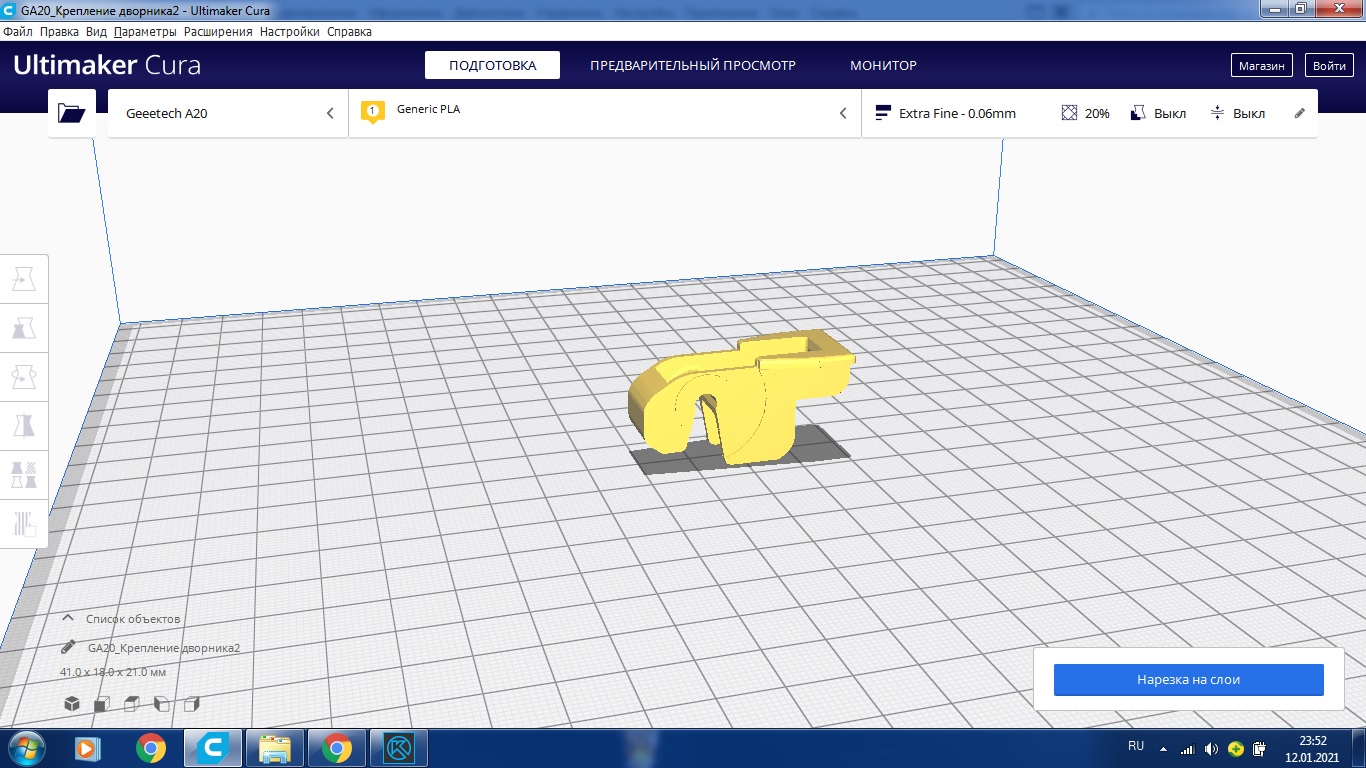Click the Нарезка на слои slice button
This screenshot has height=768, width=1366.
click(1188, 679)
